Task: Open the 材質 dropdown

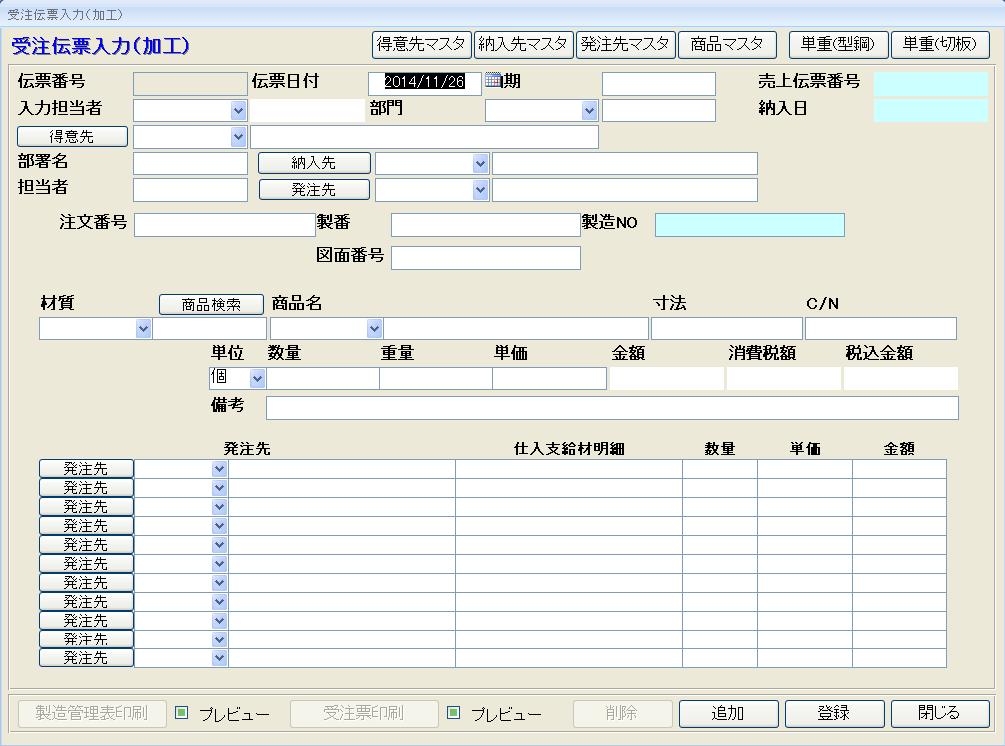Action: coord(143,328)
